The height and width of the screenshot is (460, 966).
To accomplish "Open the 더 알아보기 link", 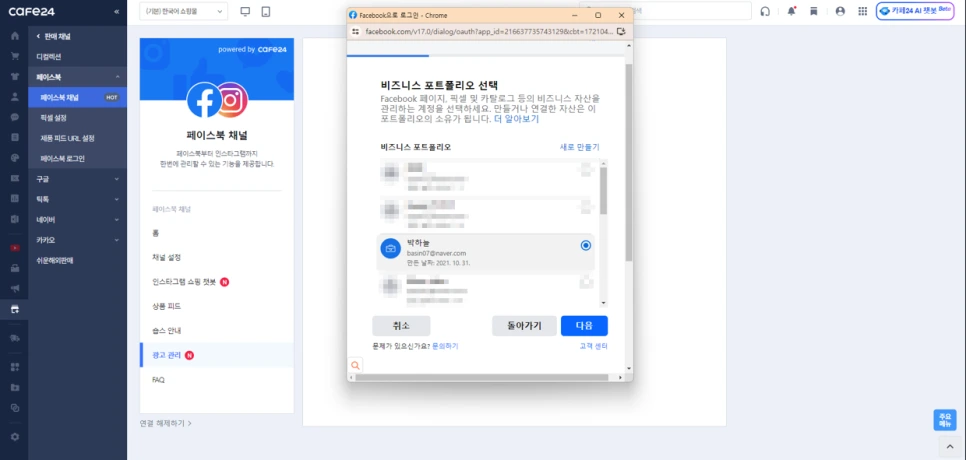I will [x=516, y=119].
